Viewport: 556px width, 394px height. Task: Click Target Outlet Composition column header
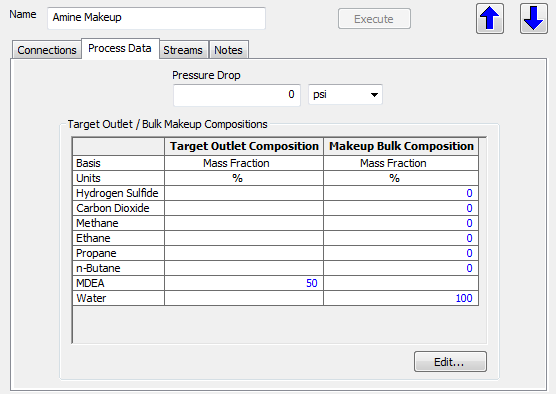click(244, 146)
